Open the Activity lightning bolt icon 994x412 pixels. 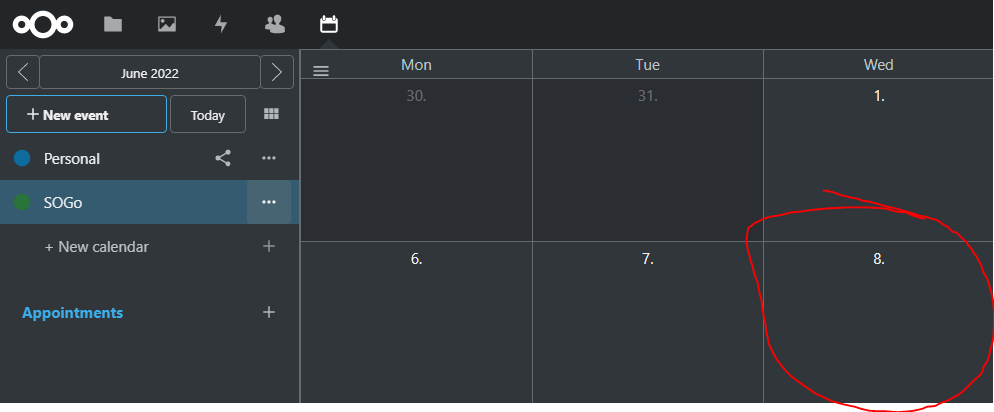click(221, 24)
